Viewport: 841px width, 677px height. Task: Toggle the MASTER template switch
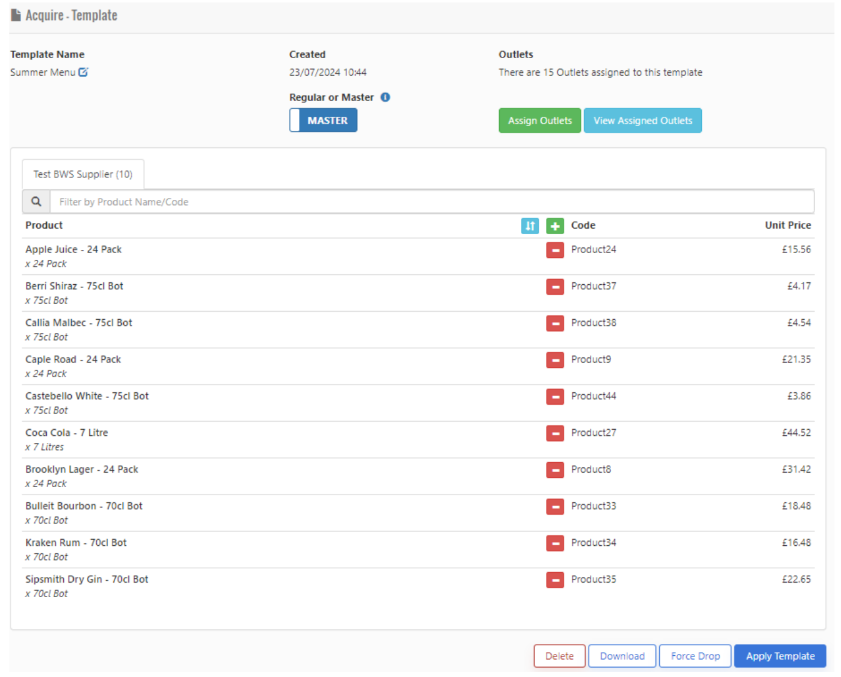tap(323, 121)
